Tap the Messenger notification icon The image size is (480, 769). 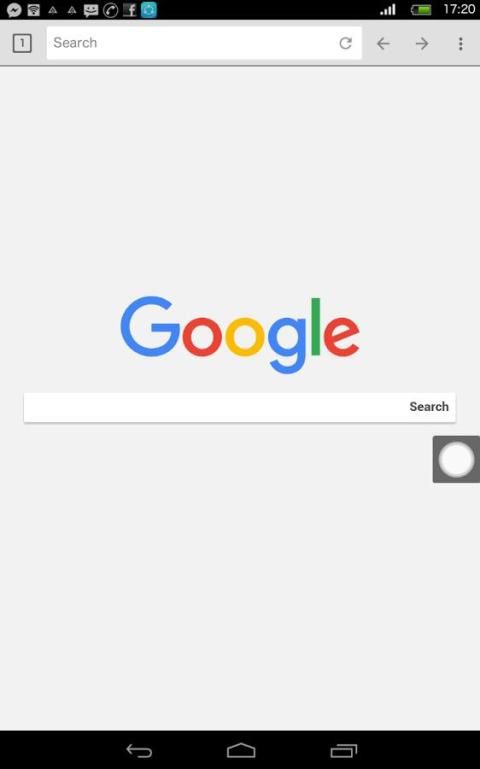point(14,10)
